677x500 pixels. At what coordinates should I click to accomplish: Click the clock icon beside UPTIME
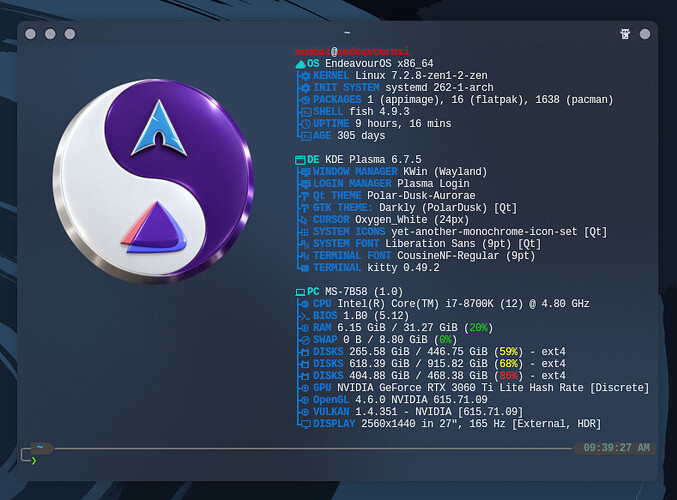pyautogui.click(x=305, y=124)
